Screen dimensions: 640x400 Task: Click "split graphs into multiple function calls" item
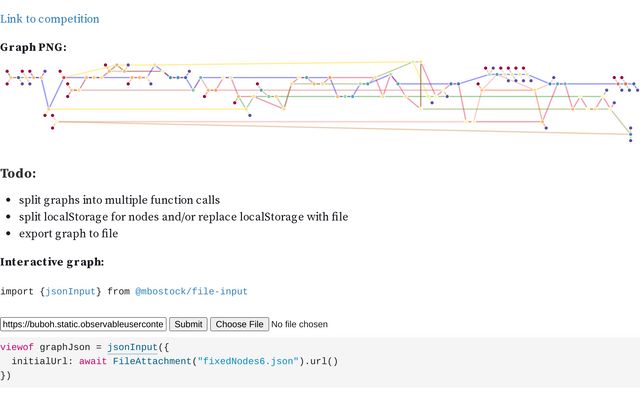119,200
